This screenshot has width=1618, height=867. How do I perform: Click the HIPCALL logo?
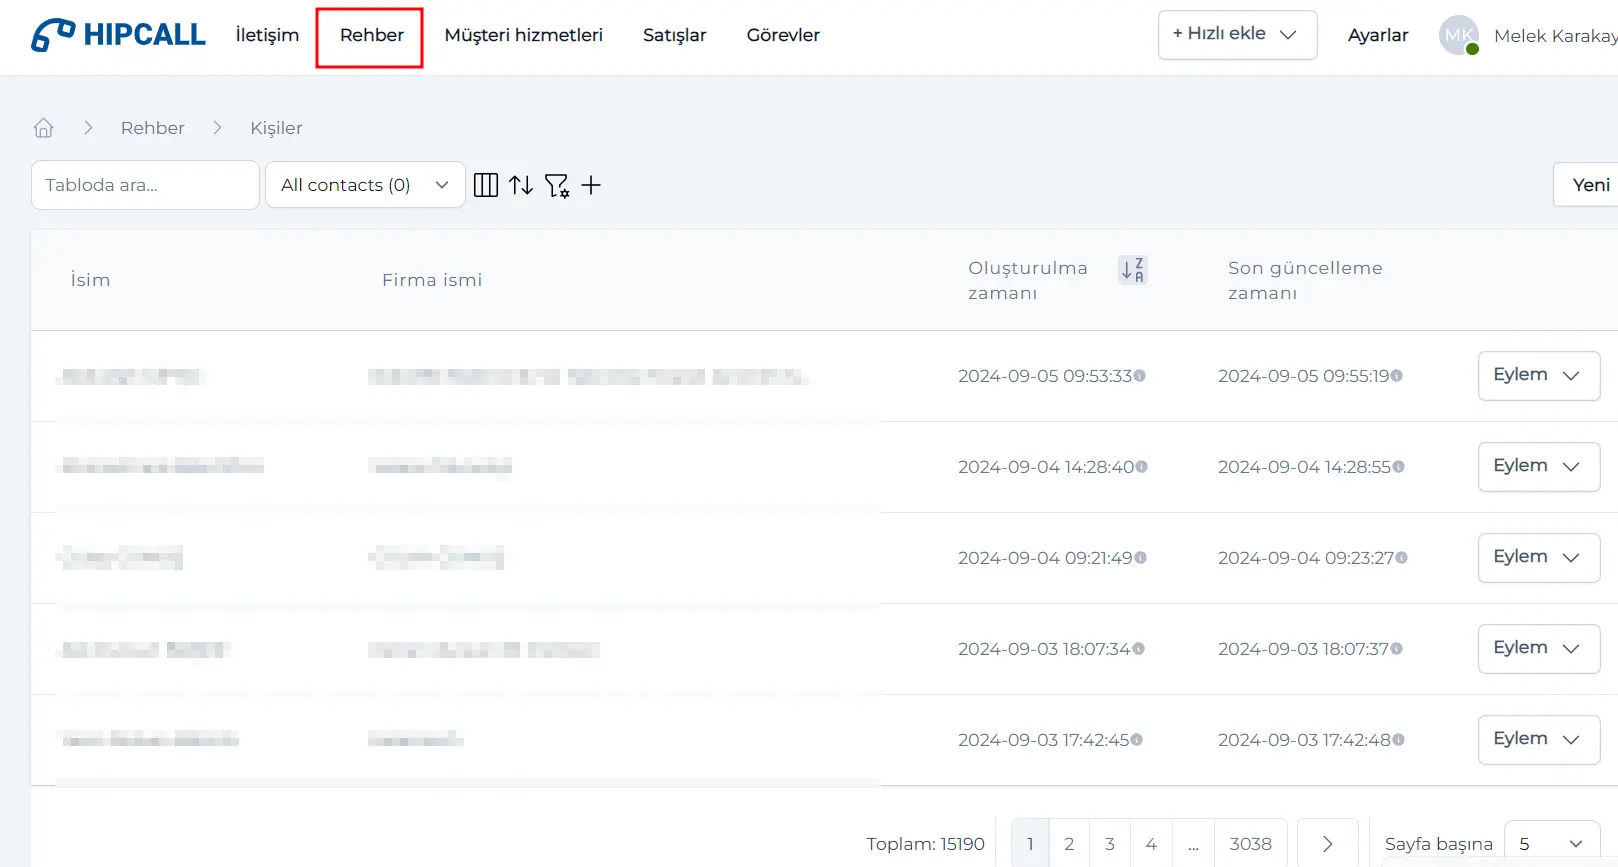tap(118, 35)
